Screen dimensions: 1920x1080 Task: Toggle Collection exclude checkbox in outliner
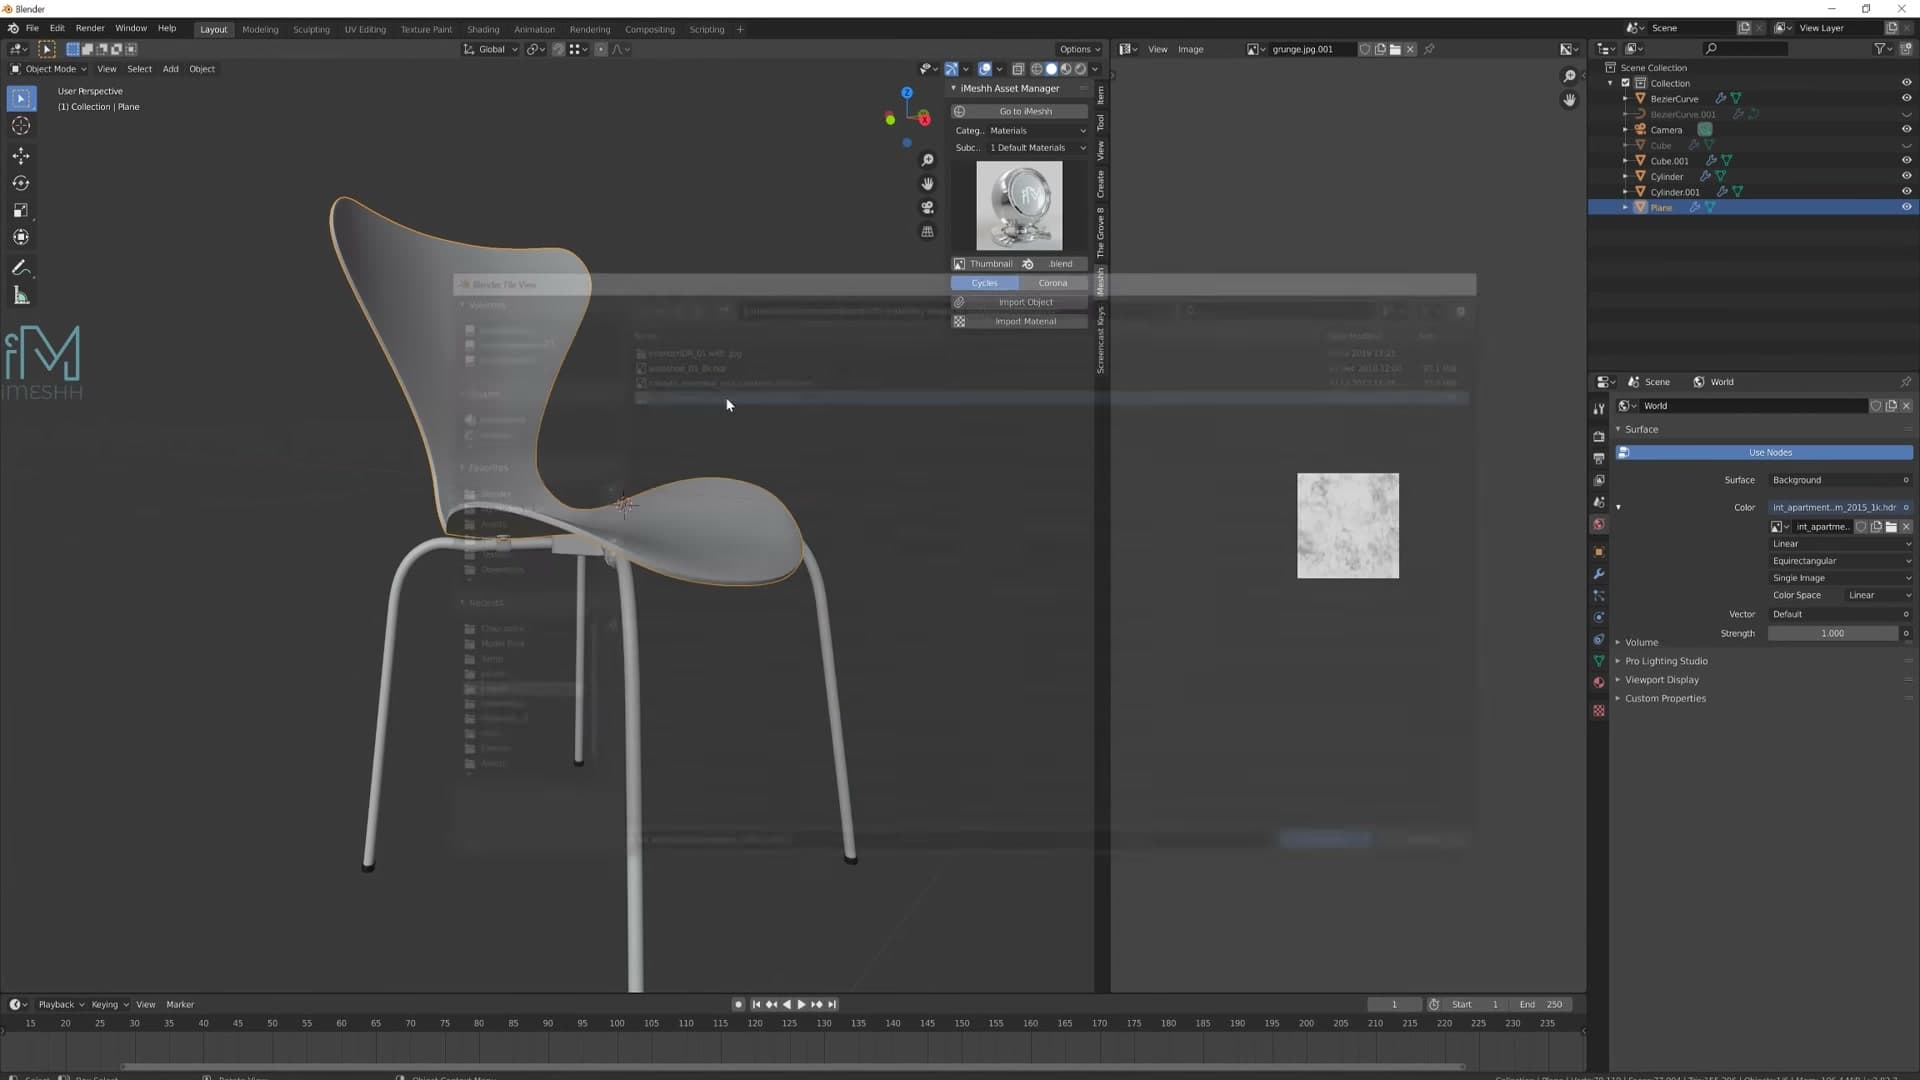(1625, 83)
